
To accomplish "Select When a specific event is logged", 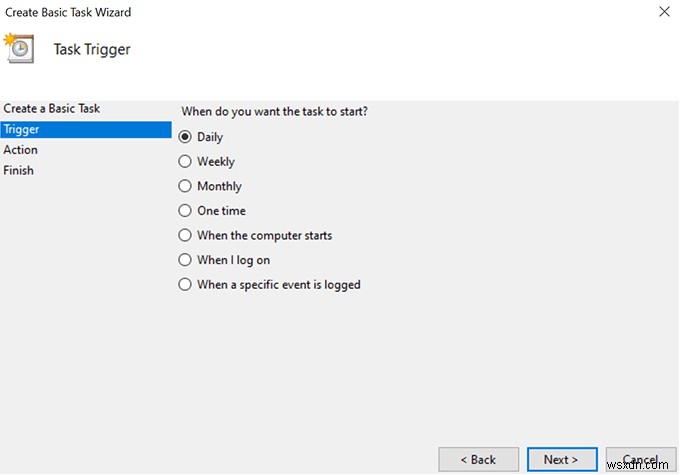I will (x=185, y=285).
